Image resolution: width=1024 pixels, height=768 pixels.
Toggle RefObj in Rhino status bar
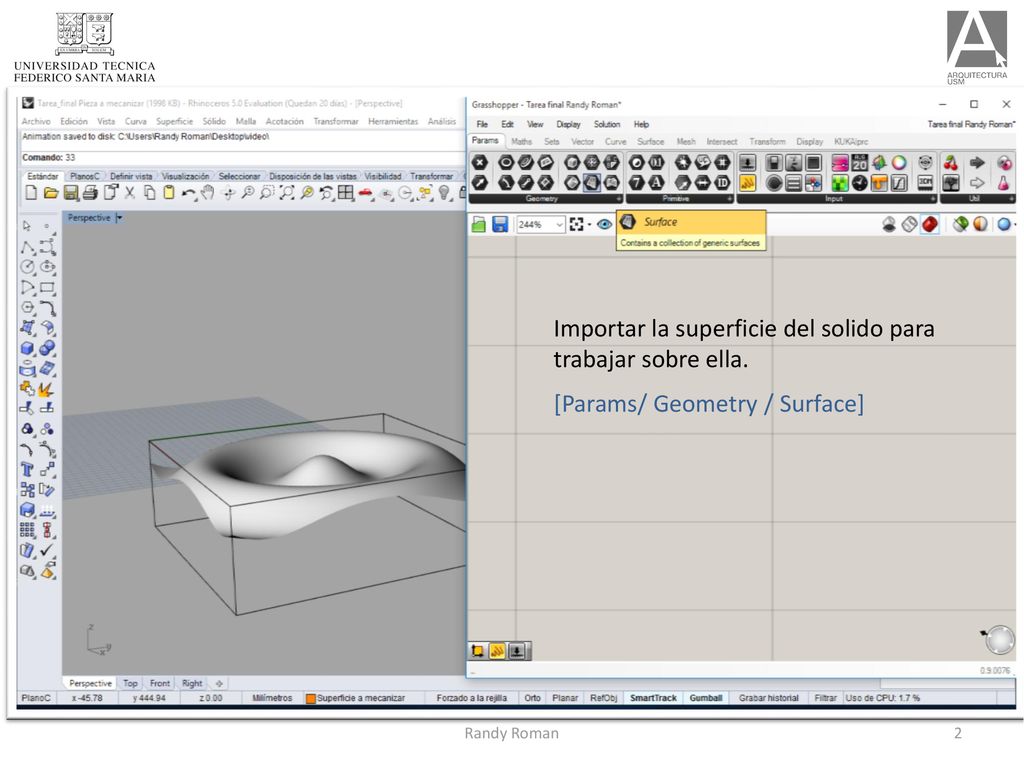(x=603, y=698)
